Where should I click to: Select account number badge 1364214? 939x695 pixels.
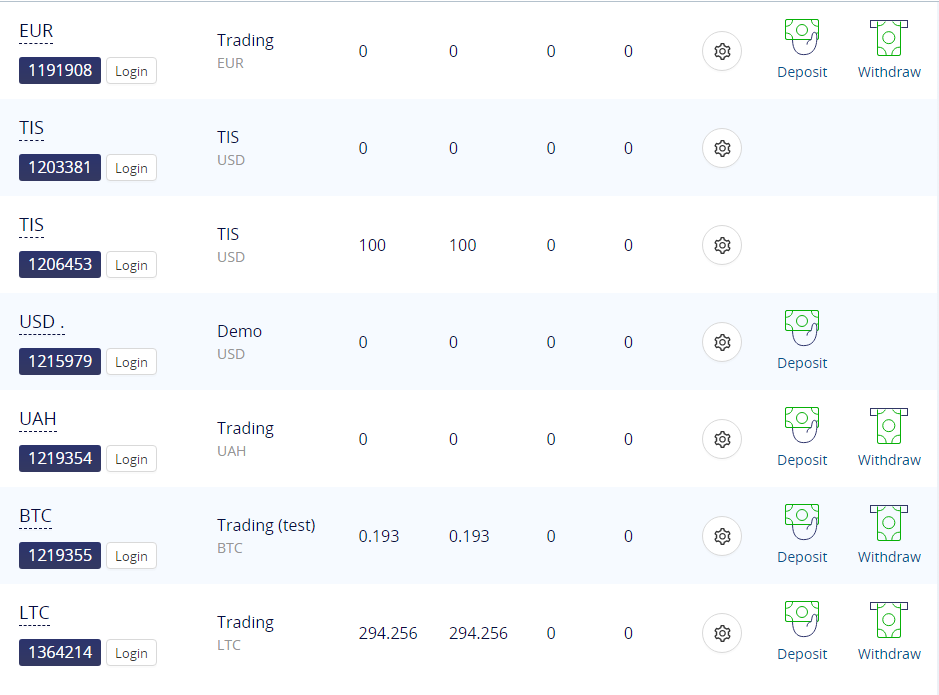60,652
